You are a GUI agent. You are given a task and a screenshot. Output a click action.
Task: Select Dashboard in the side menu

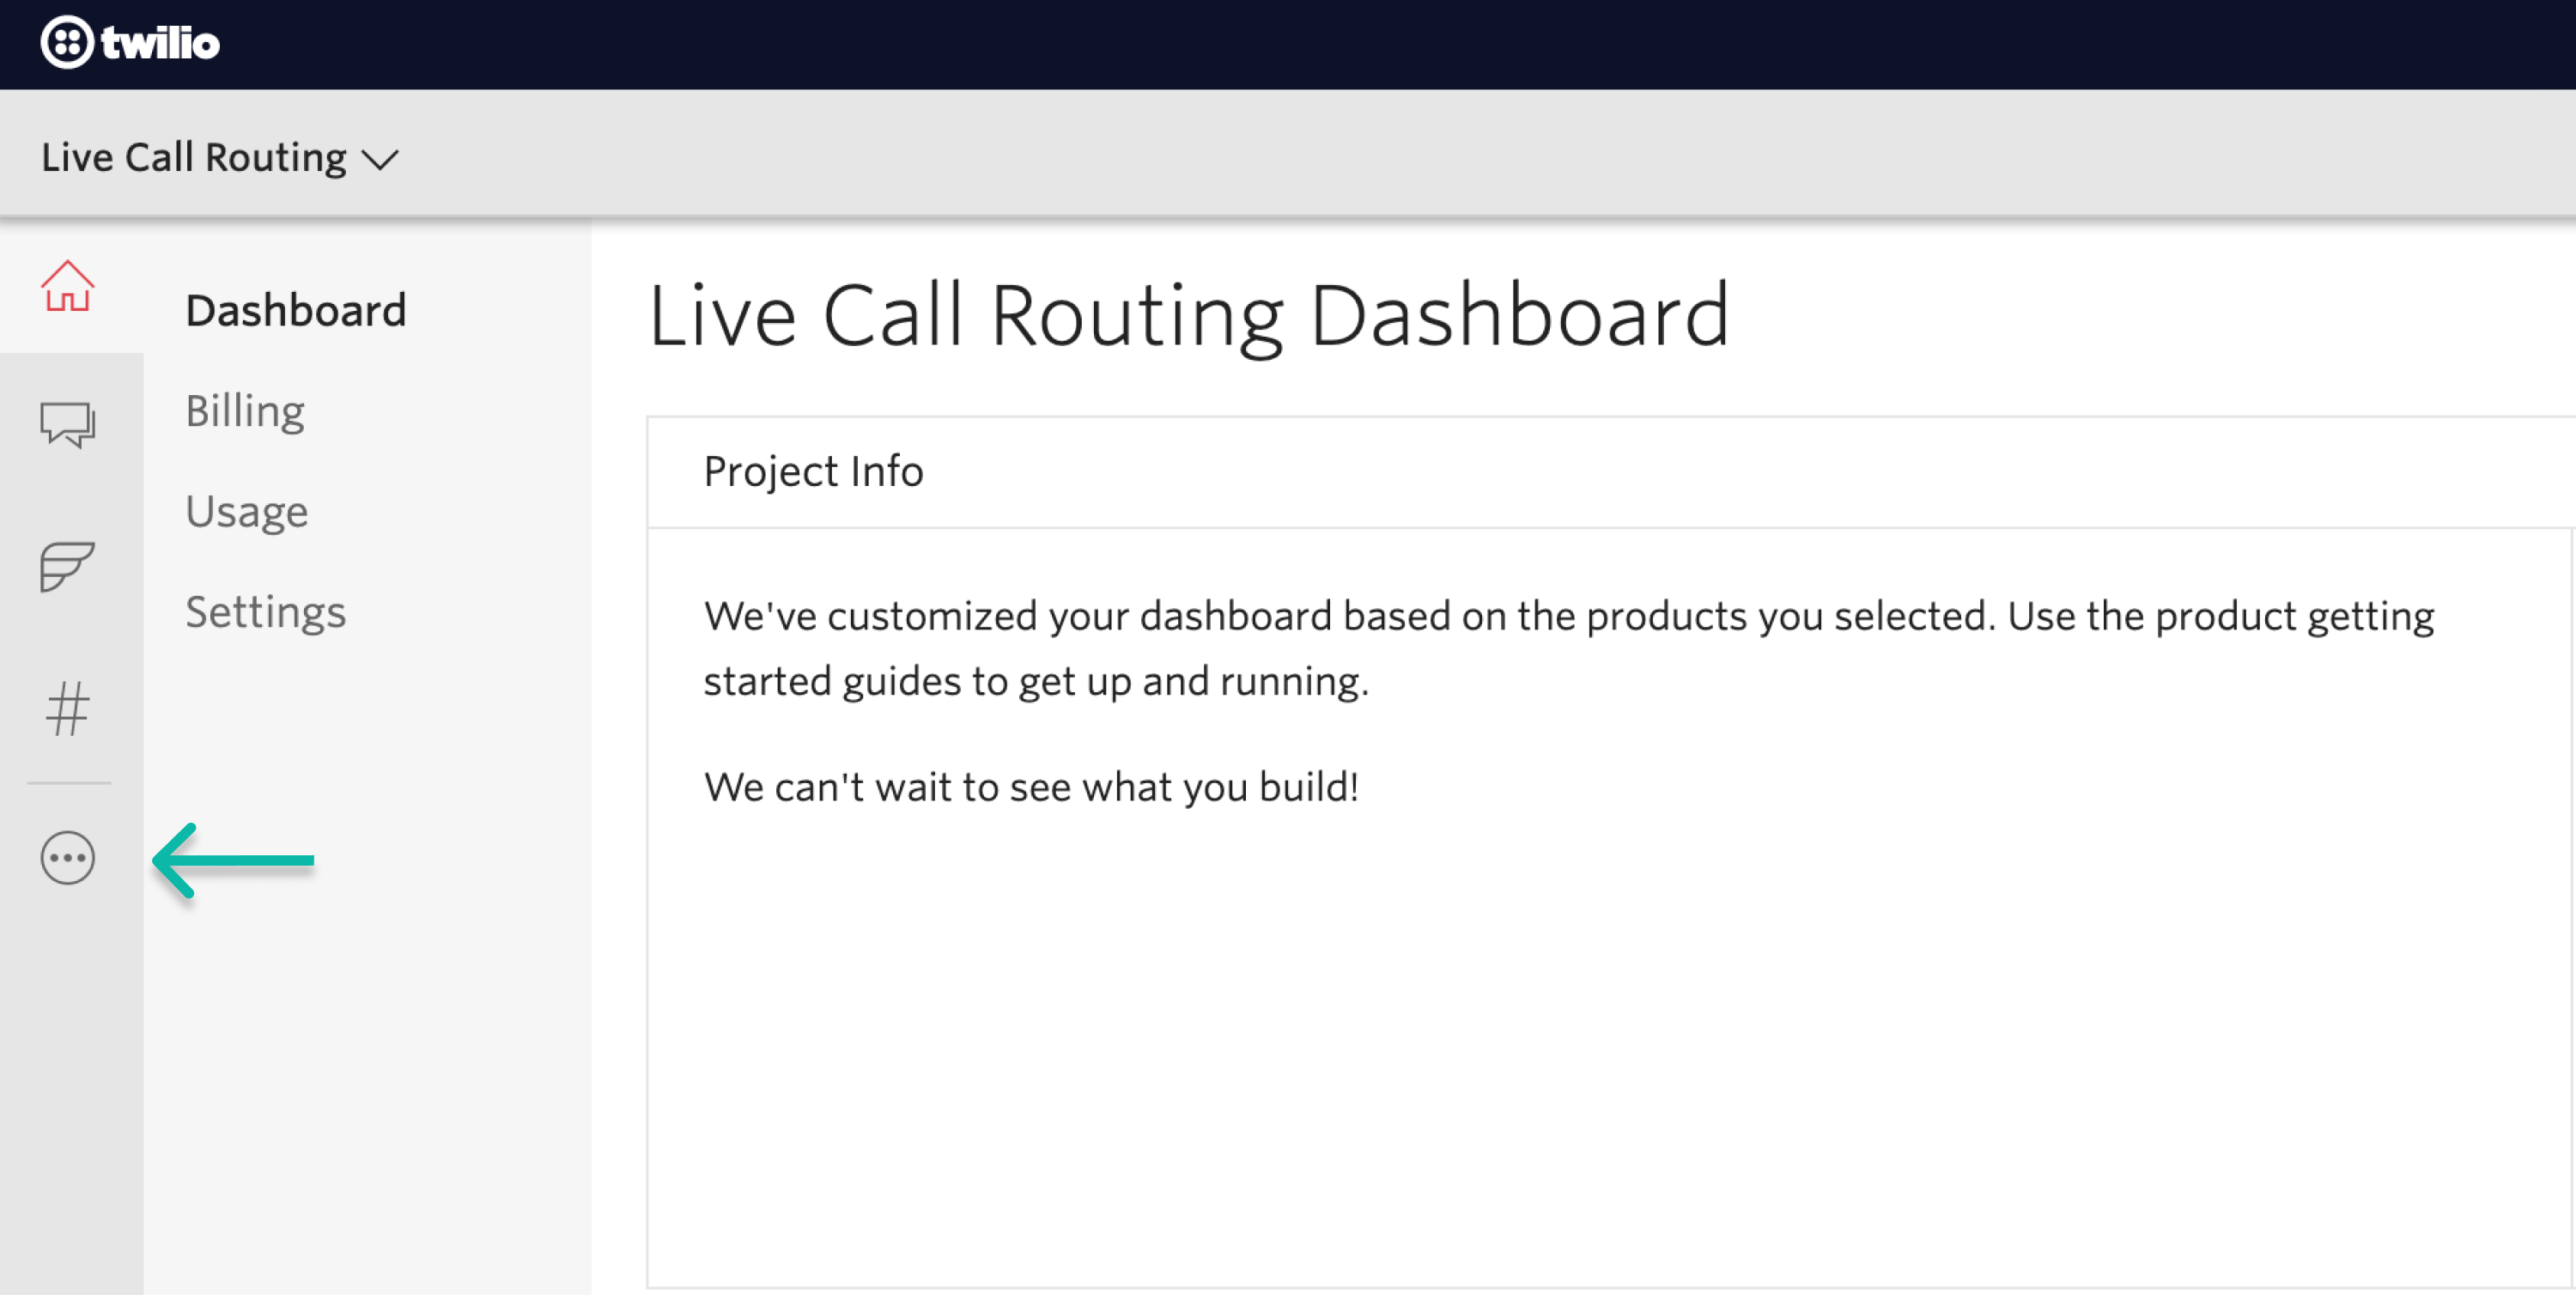[x=296, y=310]
